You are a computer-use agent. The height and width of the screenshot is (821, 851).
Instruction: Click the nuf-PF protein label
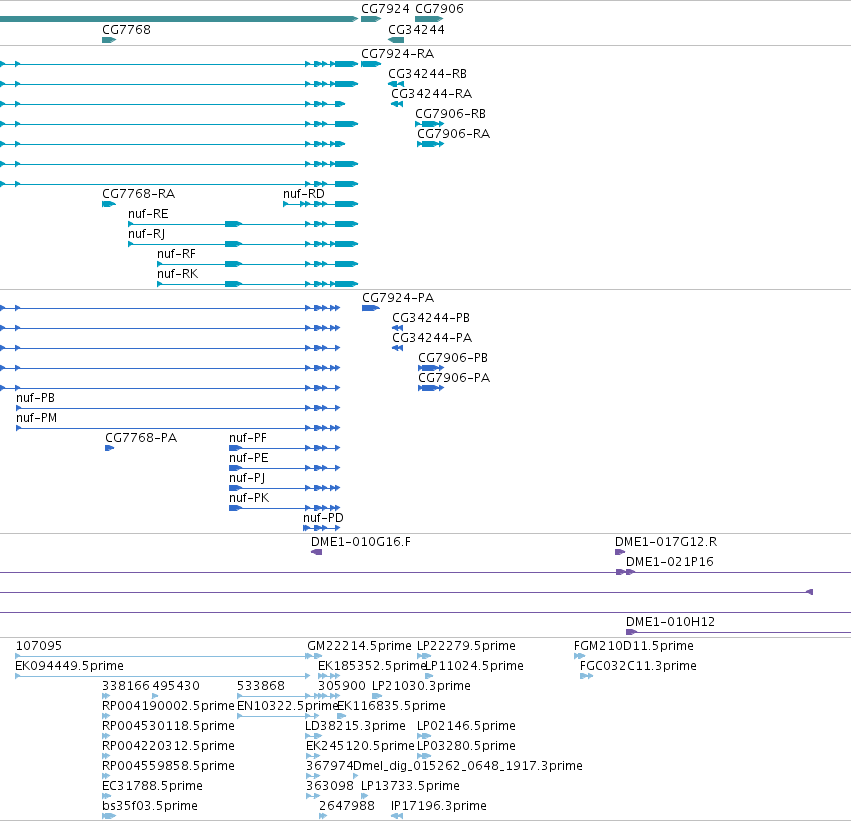point(248,438)
